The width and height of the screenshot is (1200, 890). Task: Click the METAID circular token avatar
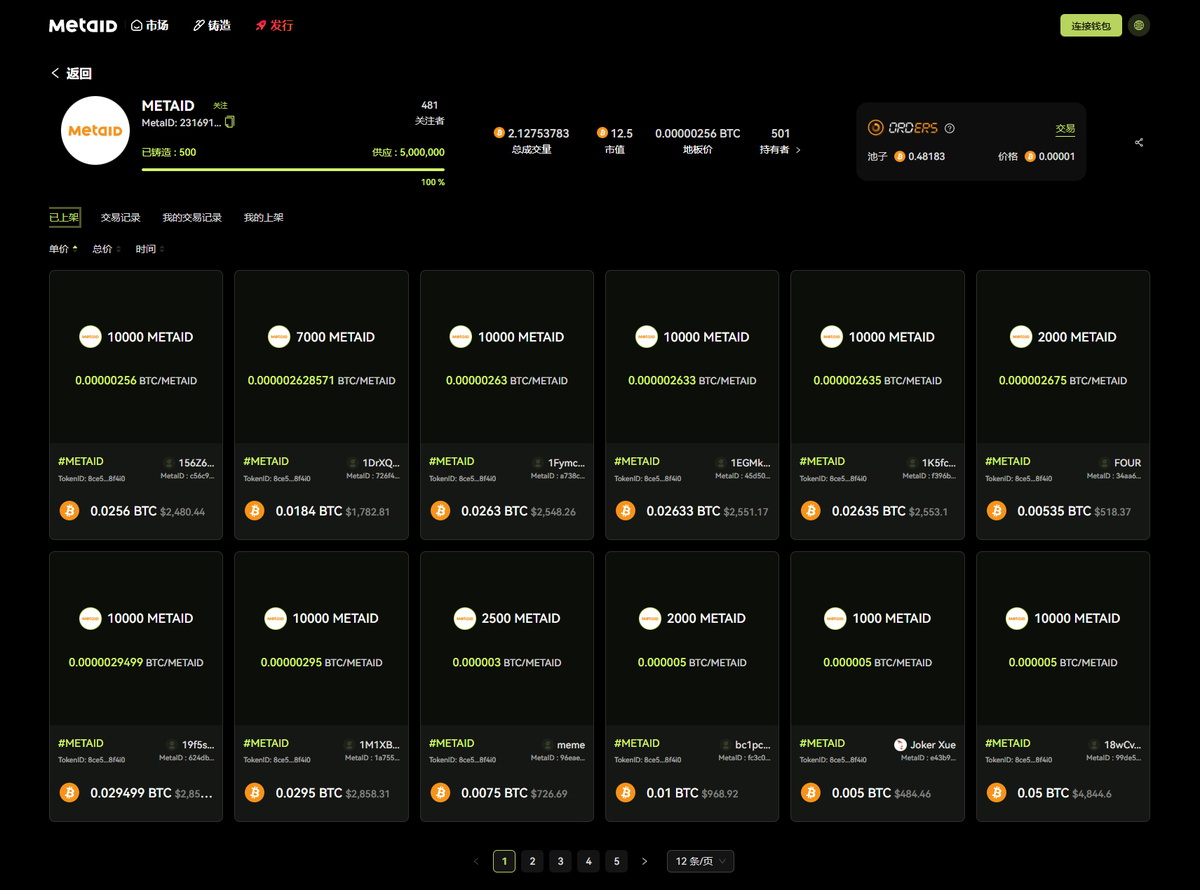click(95, 130)
